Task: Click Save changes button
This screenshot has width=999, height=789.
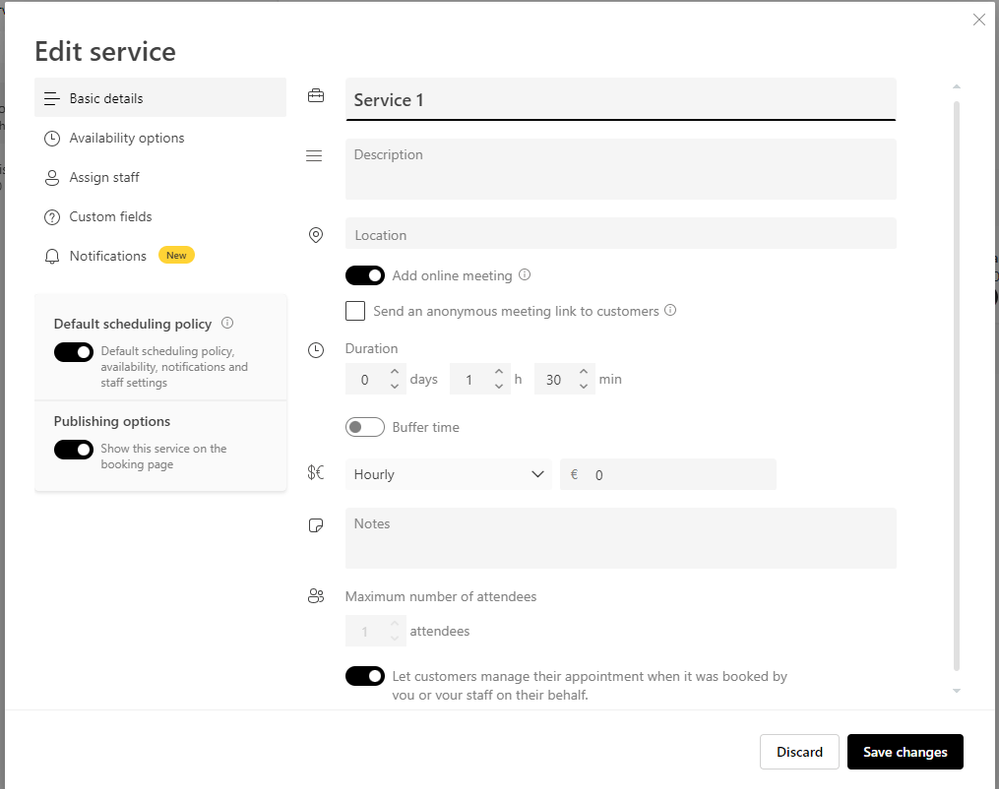Action: coord(905,752)
